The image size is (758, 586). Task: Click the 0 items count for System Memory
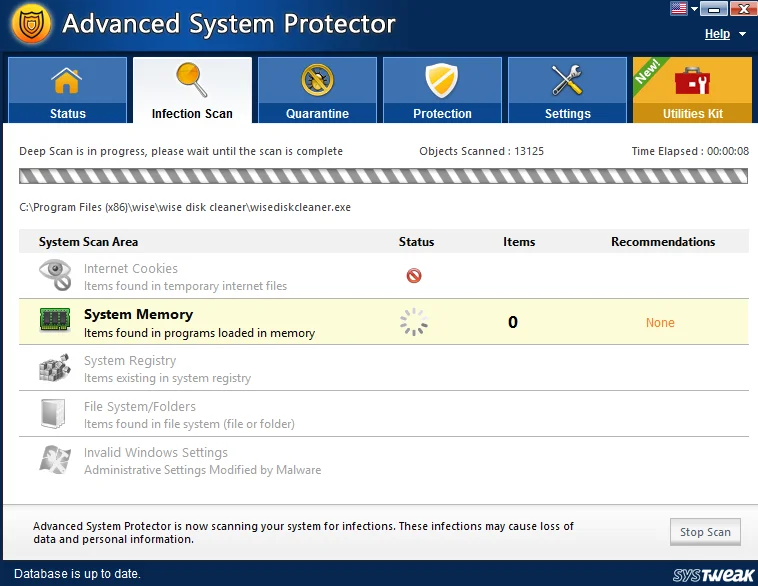click(513, 322)
